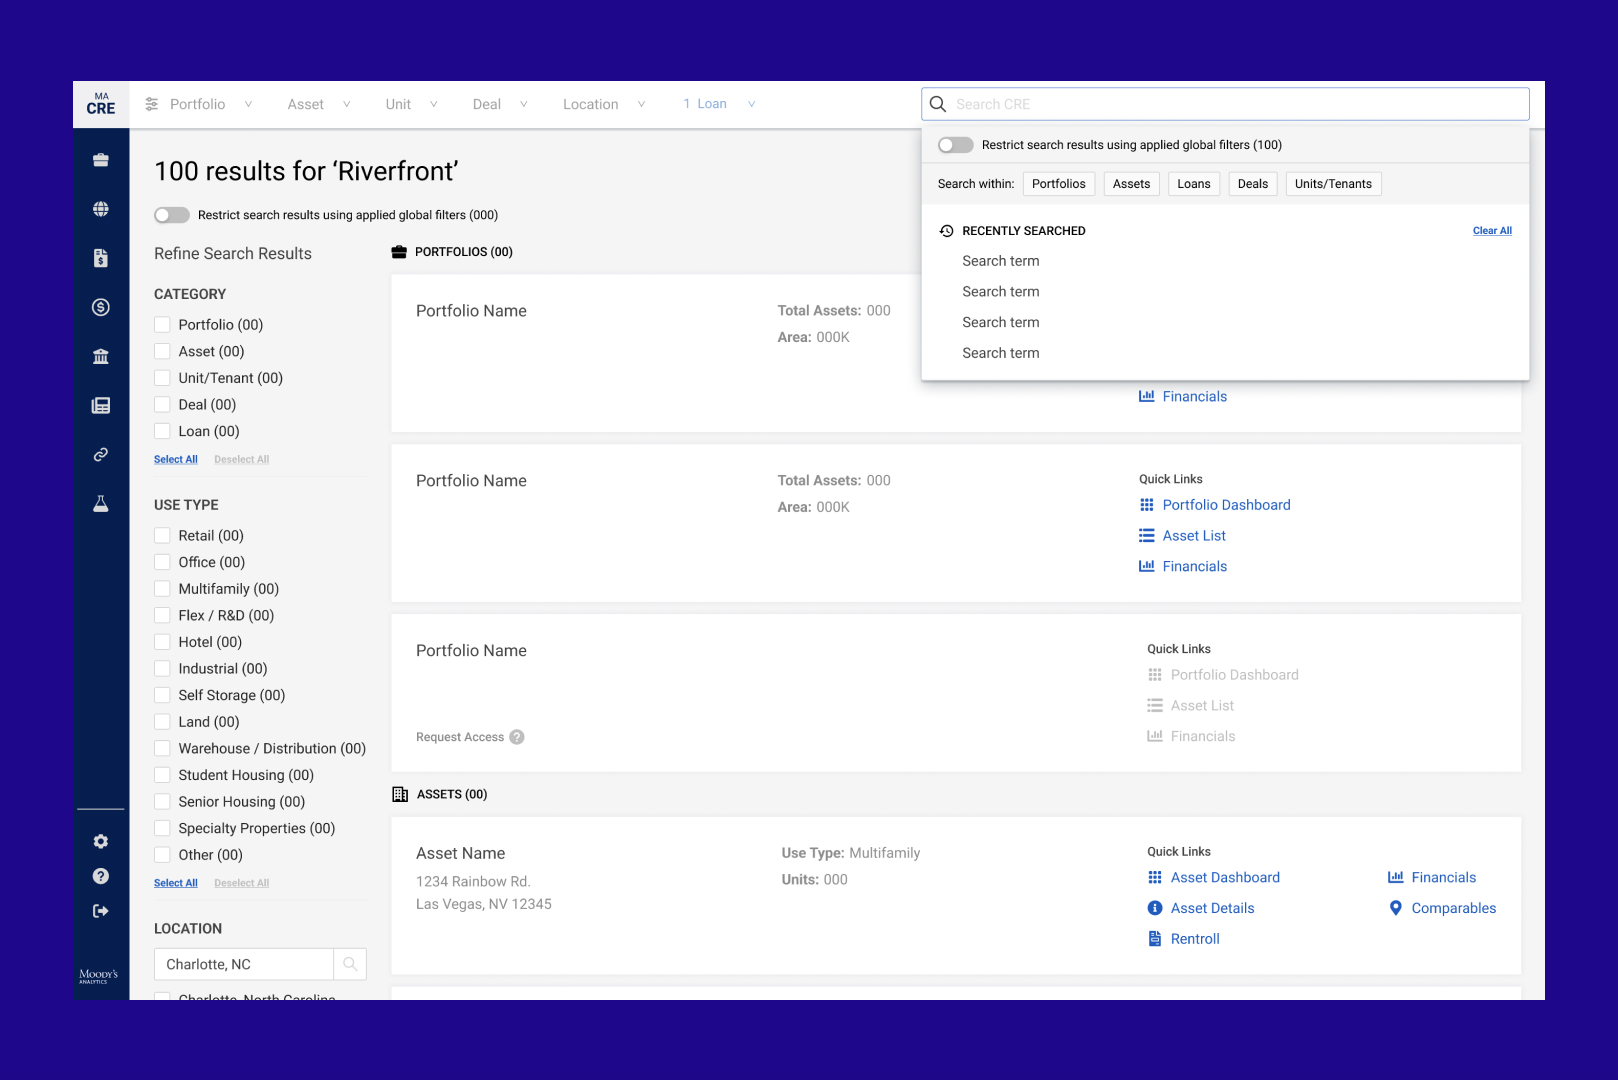Check the Multifamily use type checkbox
This screenshot has width=1618, height=1080.
click(x=162, y=589)
